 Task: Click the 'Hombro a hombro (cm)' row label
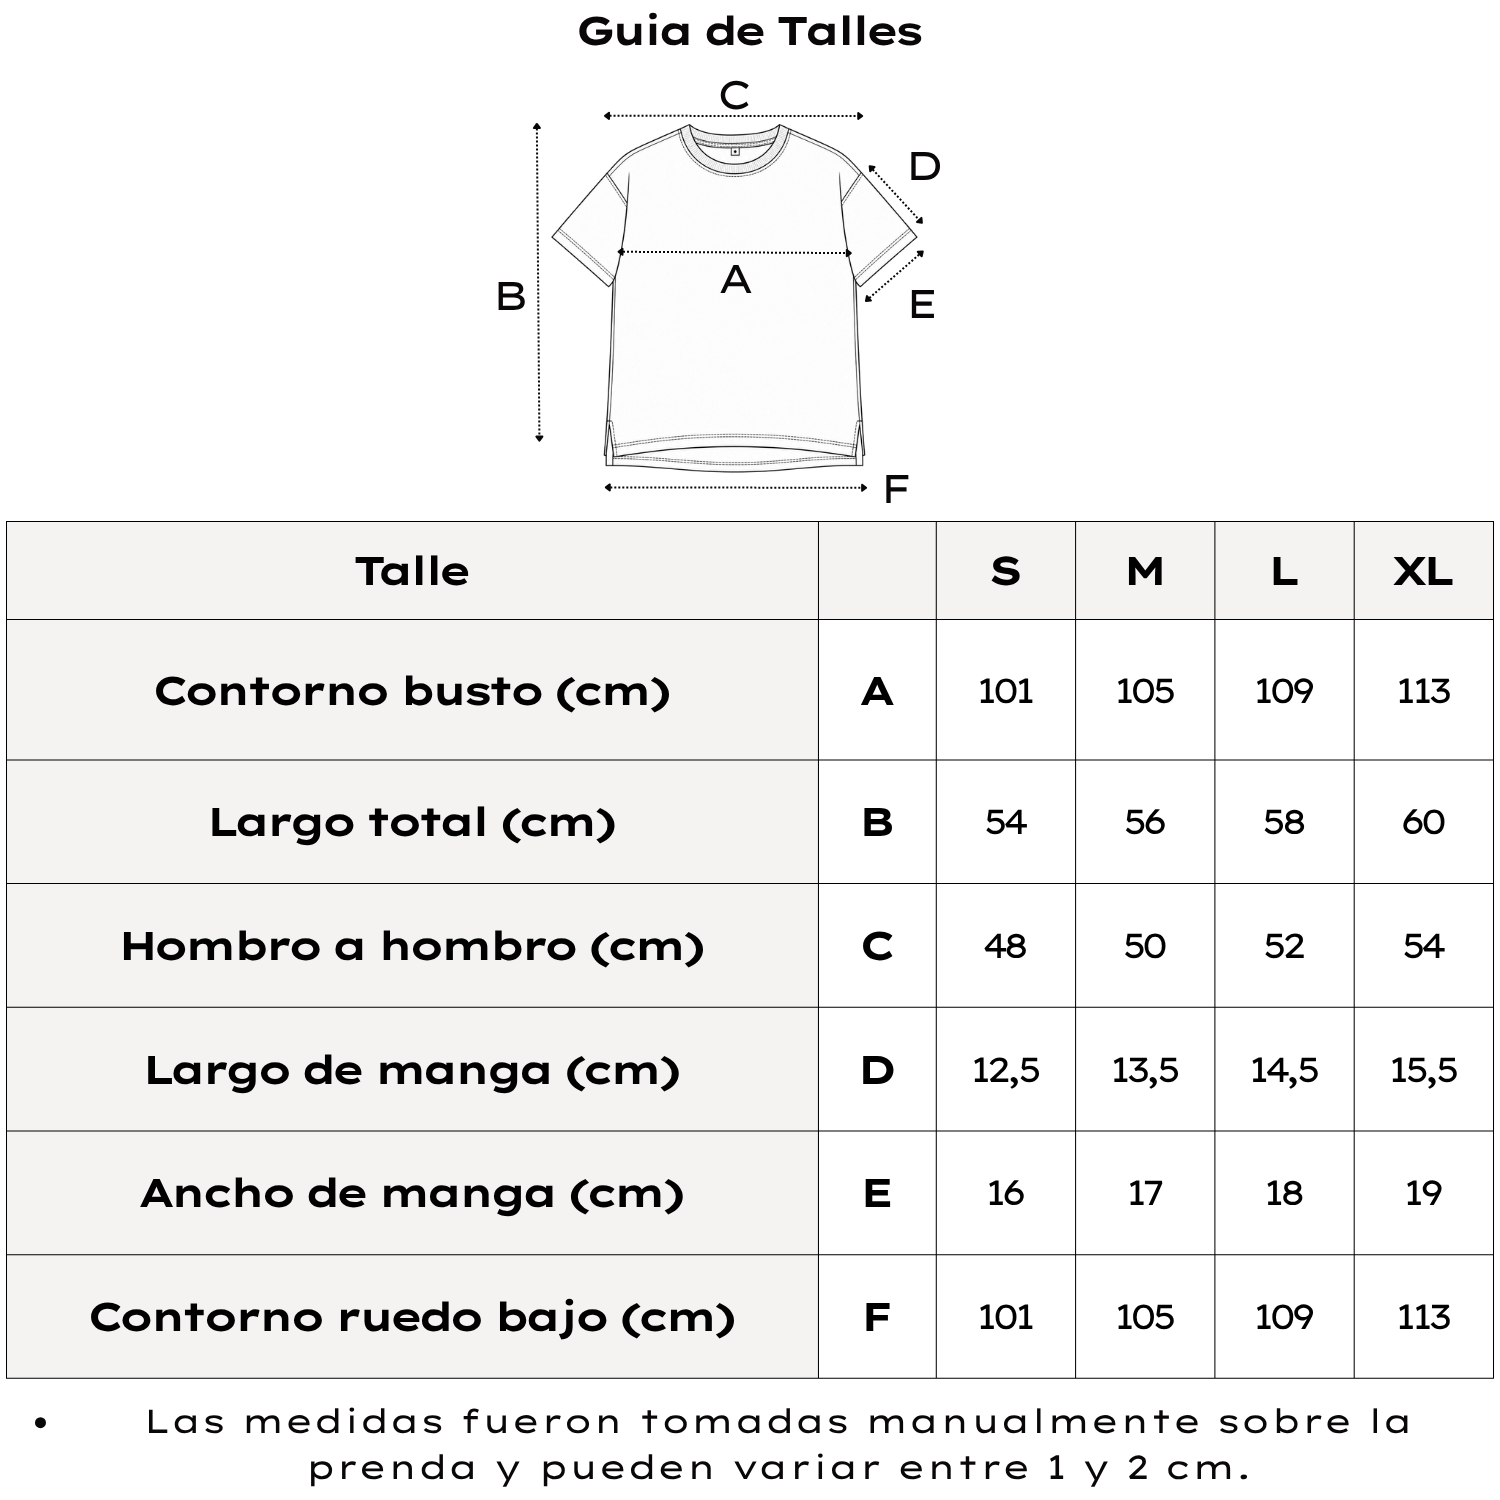pyautogui.click(x=412, y=946)
